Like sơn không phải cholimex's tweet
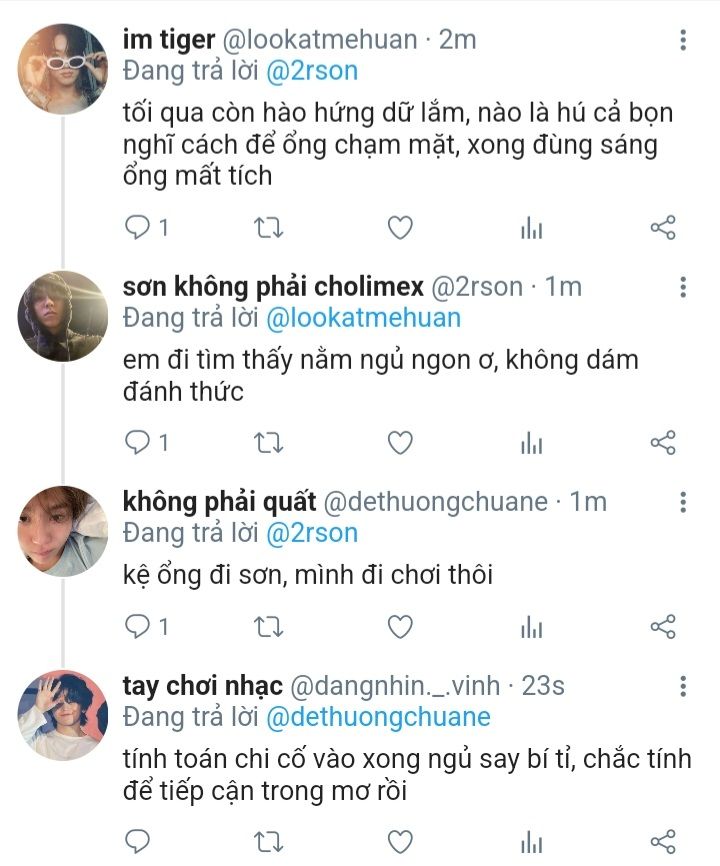 tap(400, 442)
